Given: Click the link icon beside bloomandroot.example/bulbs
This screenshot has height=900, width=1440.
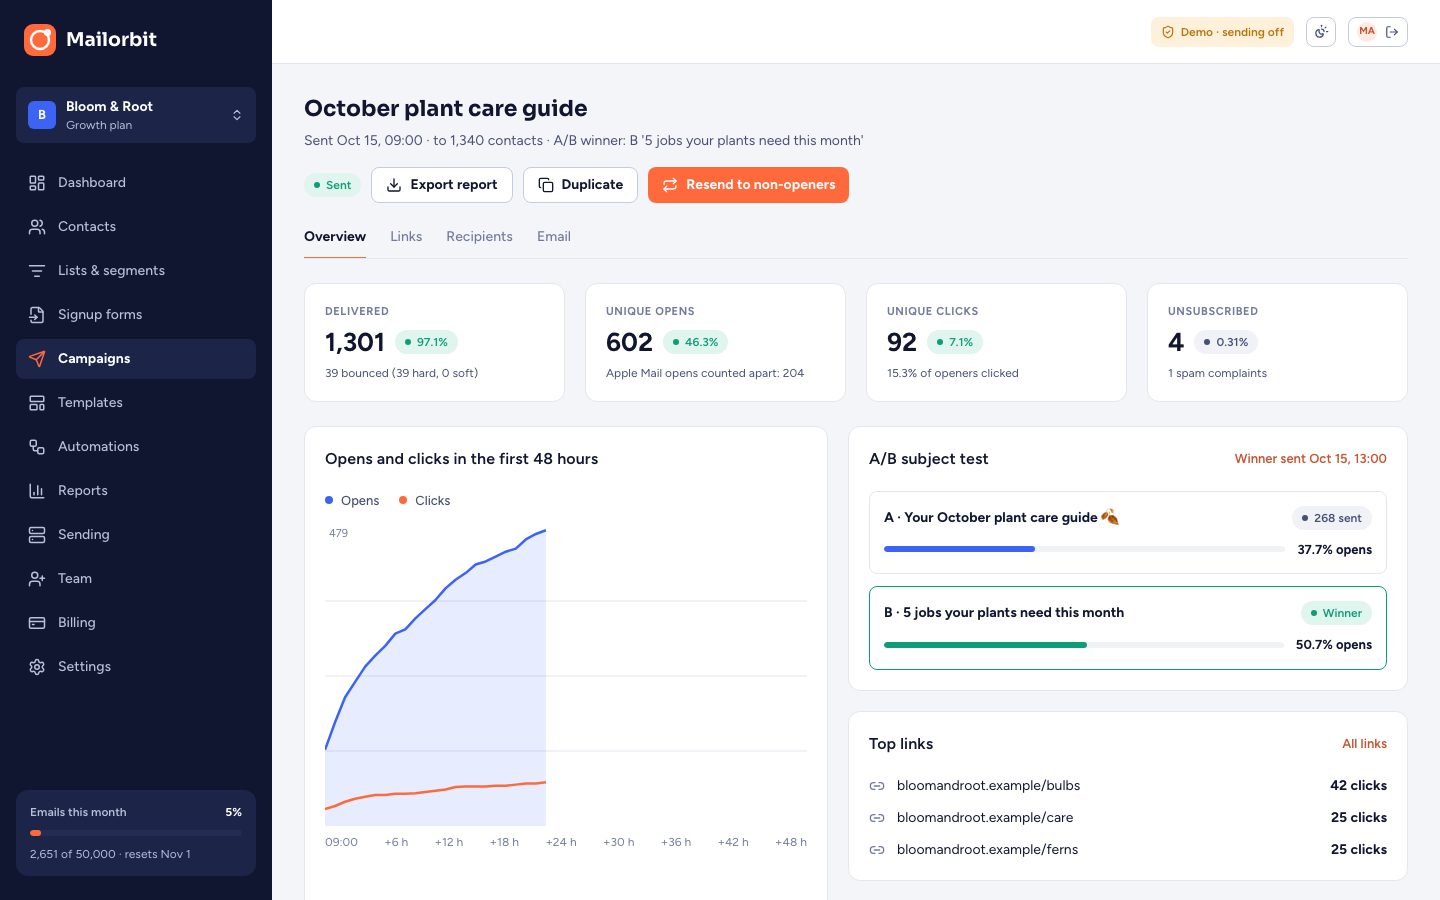Looking at the screenshot, I should pos(877,786).
